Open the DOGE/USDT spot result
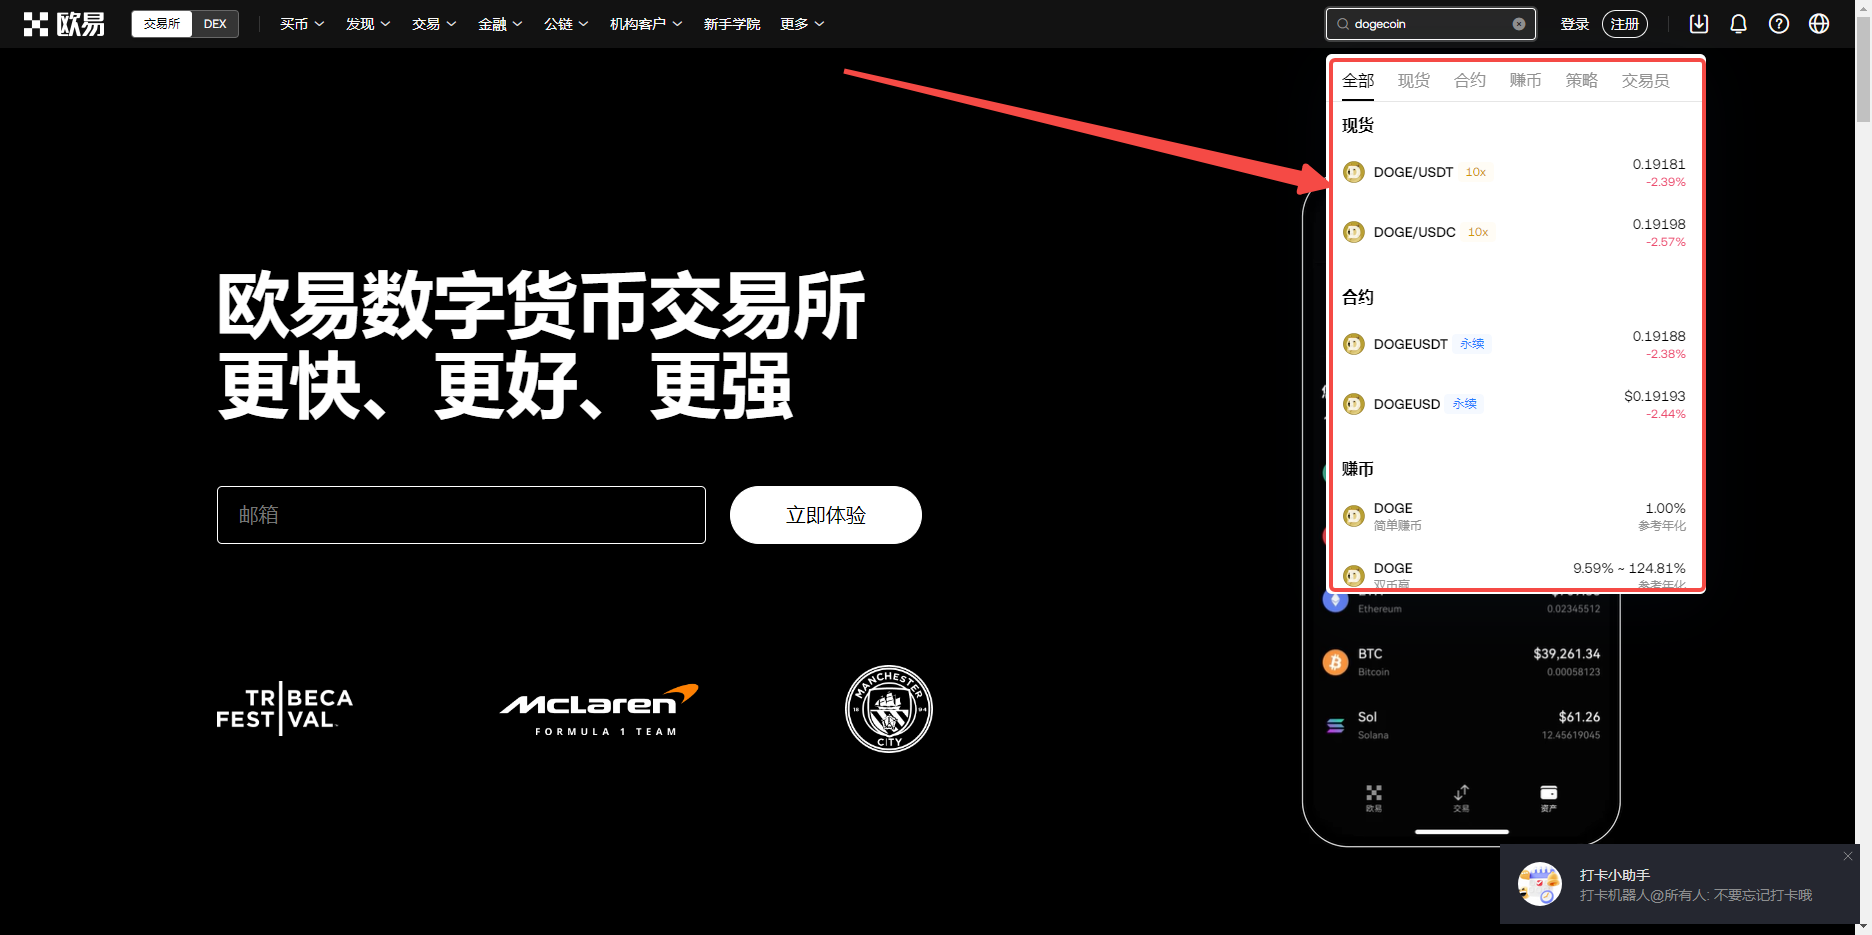 point(1516,172)
